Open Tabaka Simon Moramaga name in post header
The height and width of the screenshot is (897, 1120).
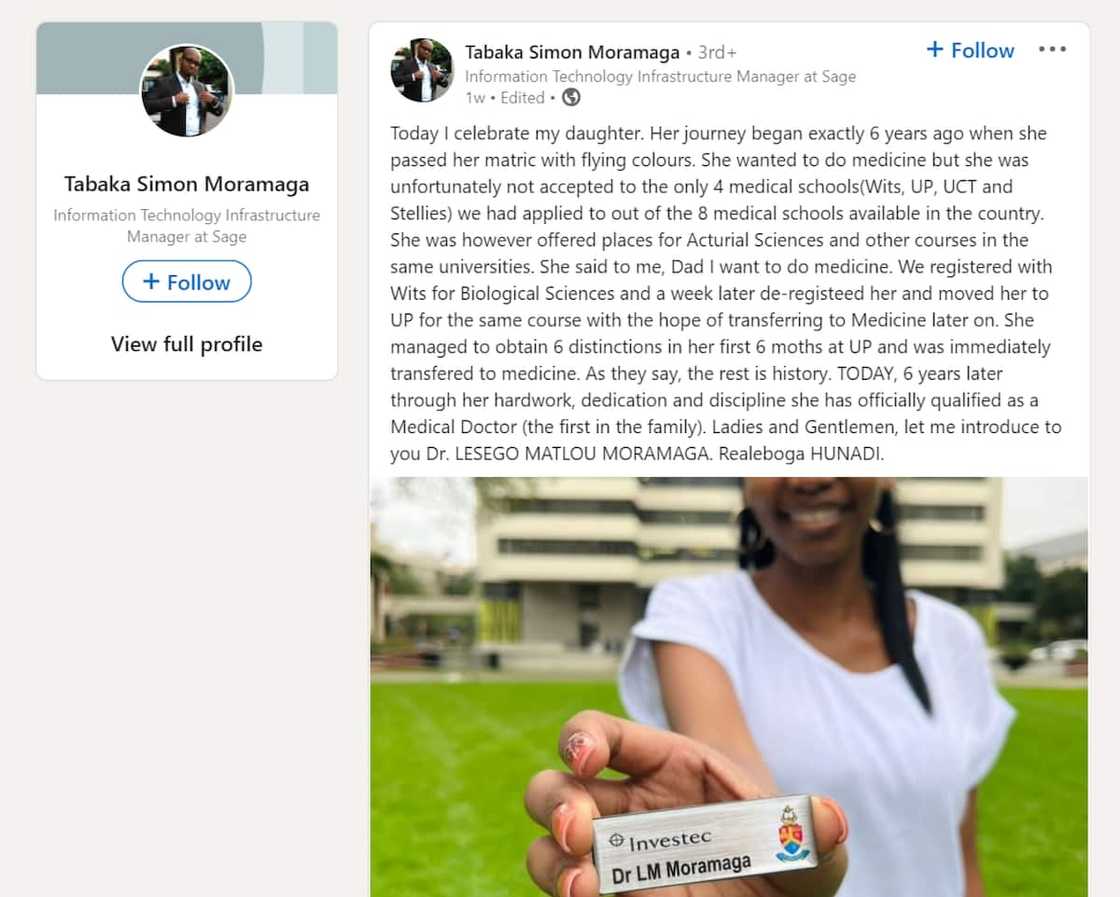(572, 52)
